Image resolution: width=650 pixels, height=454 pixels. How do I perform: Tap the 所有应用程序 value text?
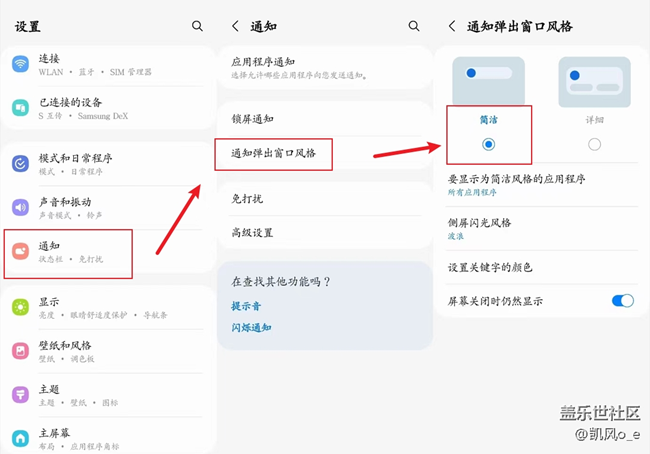click(472, 192)
